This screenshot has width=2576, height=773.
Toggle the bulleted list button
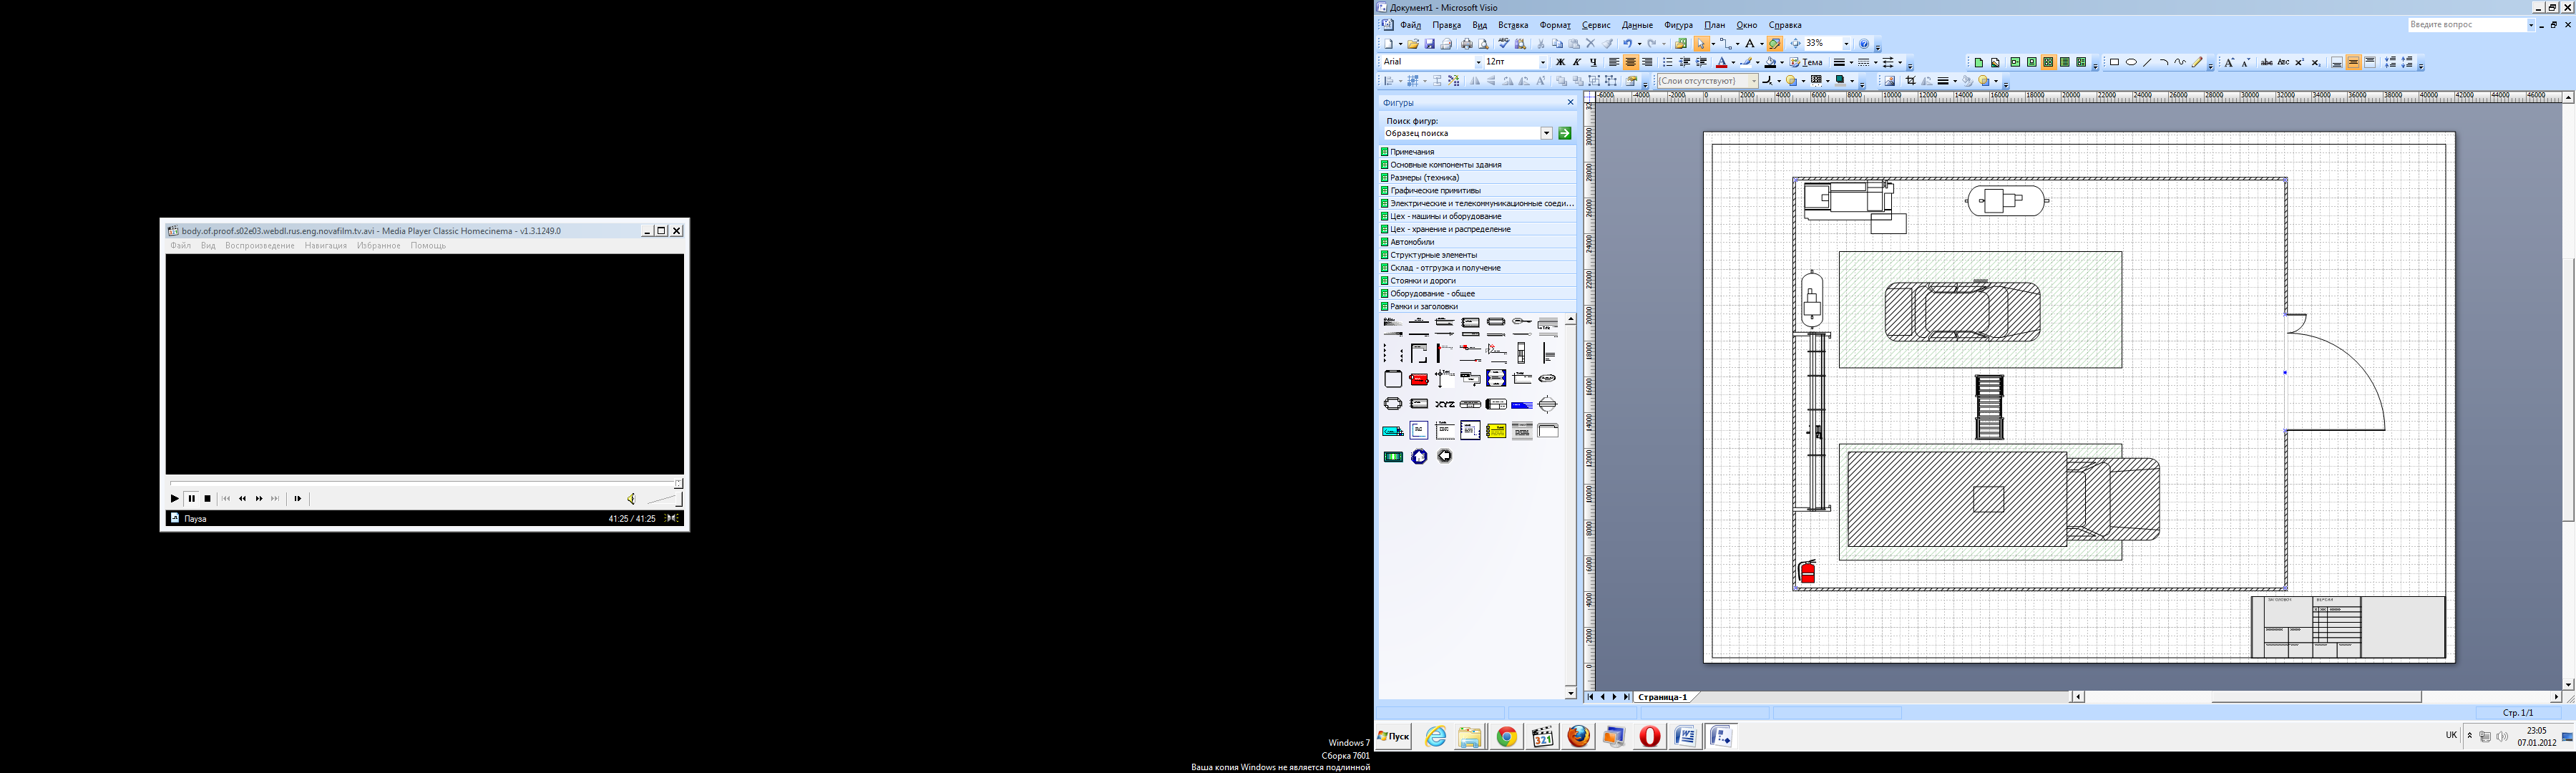1668,62
